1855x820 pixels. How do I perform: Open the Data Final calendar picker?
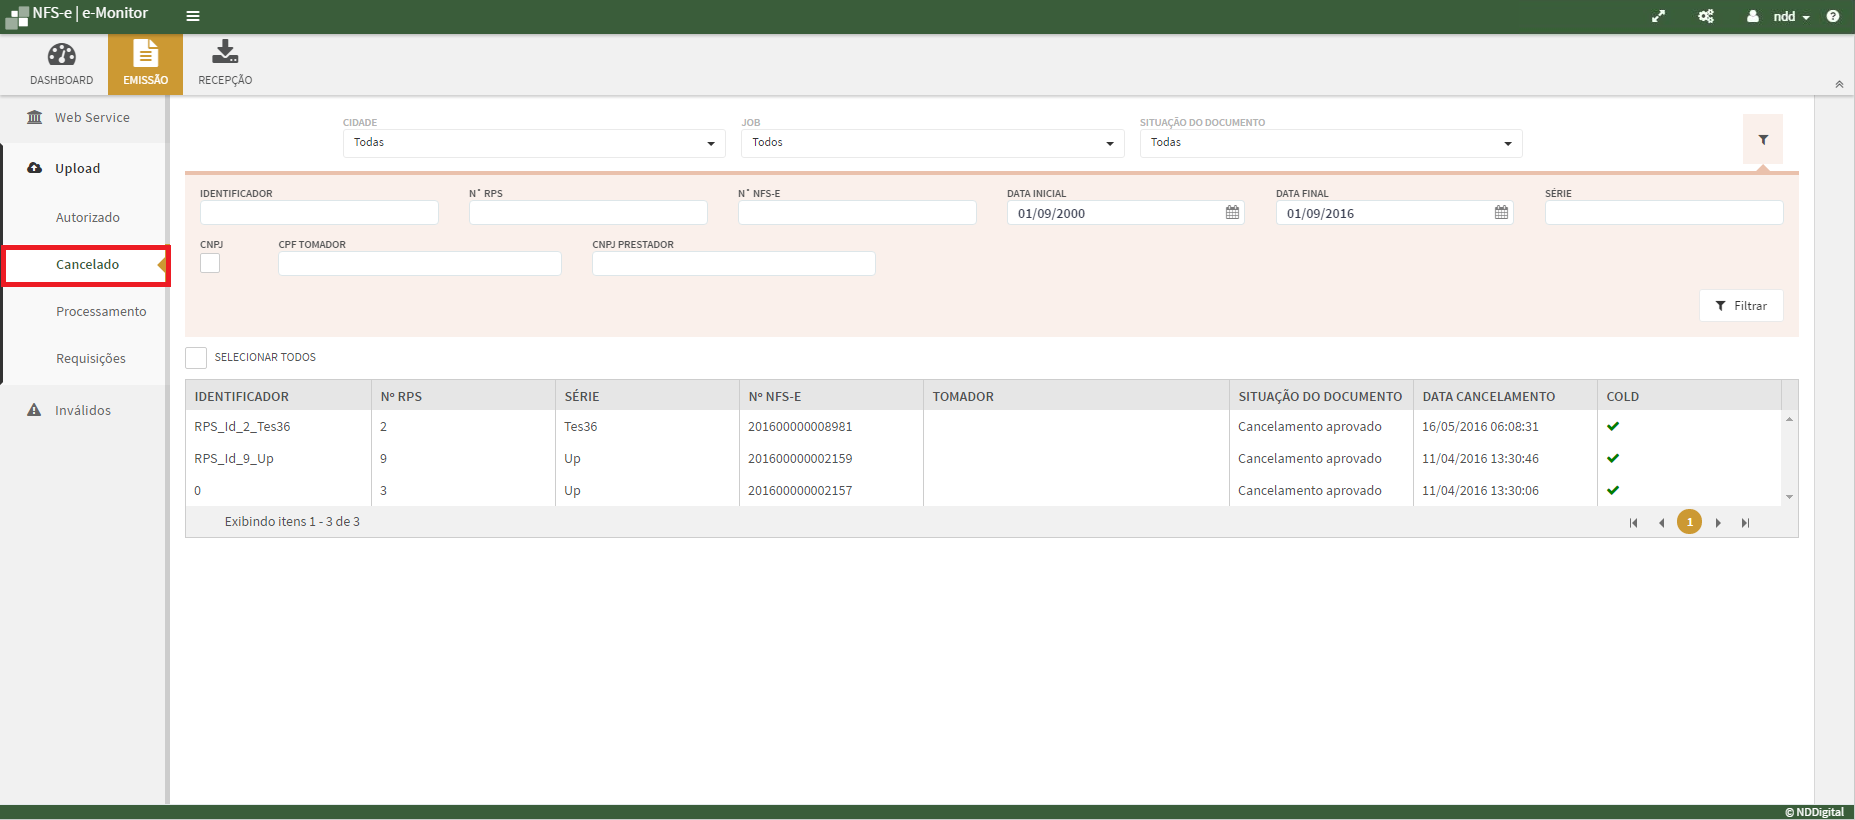point(1501,213)
